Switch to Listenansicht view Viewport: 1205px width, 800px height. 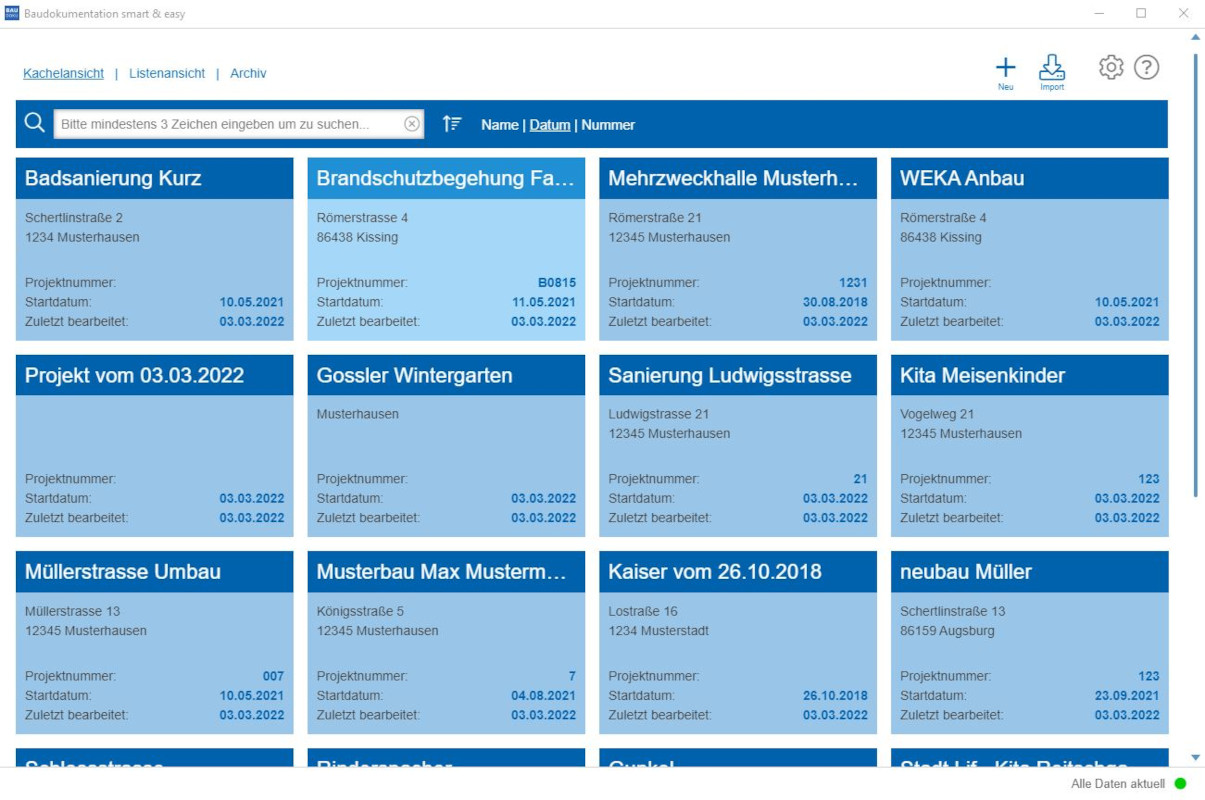click(x=167, y=73)
